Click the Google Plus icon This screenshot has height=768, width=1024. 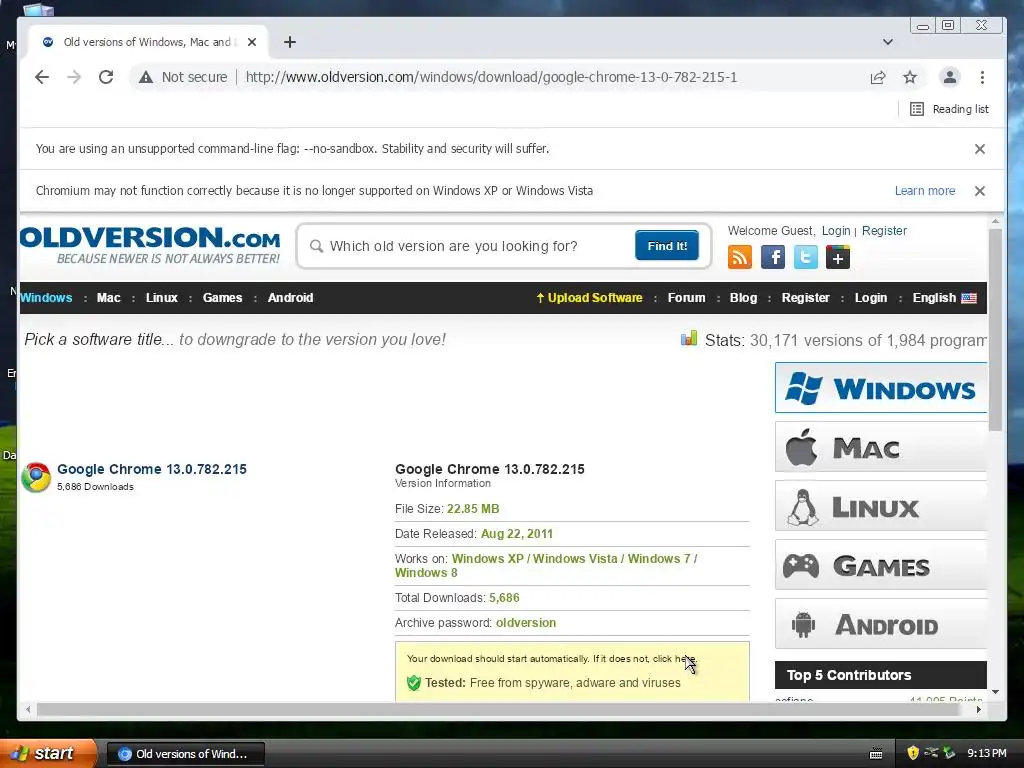(838, 257)
